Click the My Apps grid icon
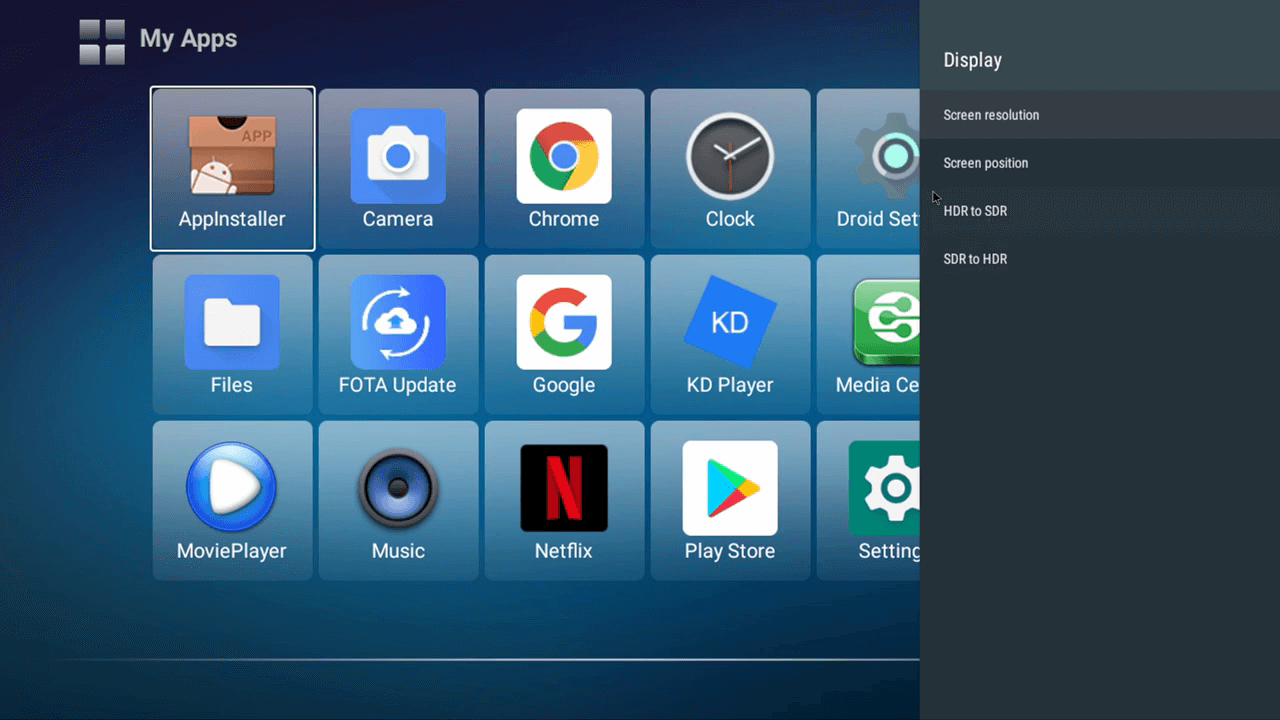The image size is (1280, 720). pyautogui.click(x=102, y=42)
